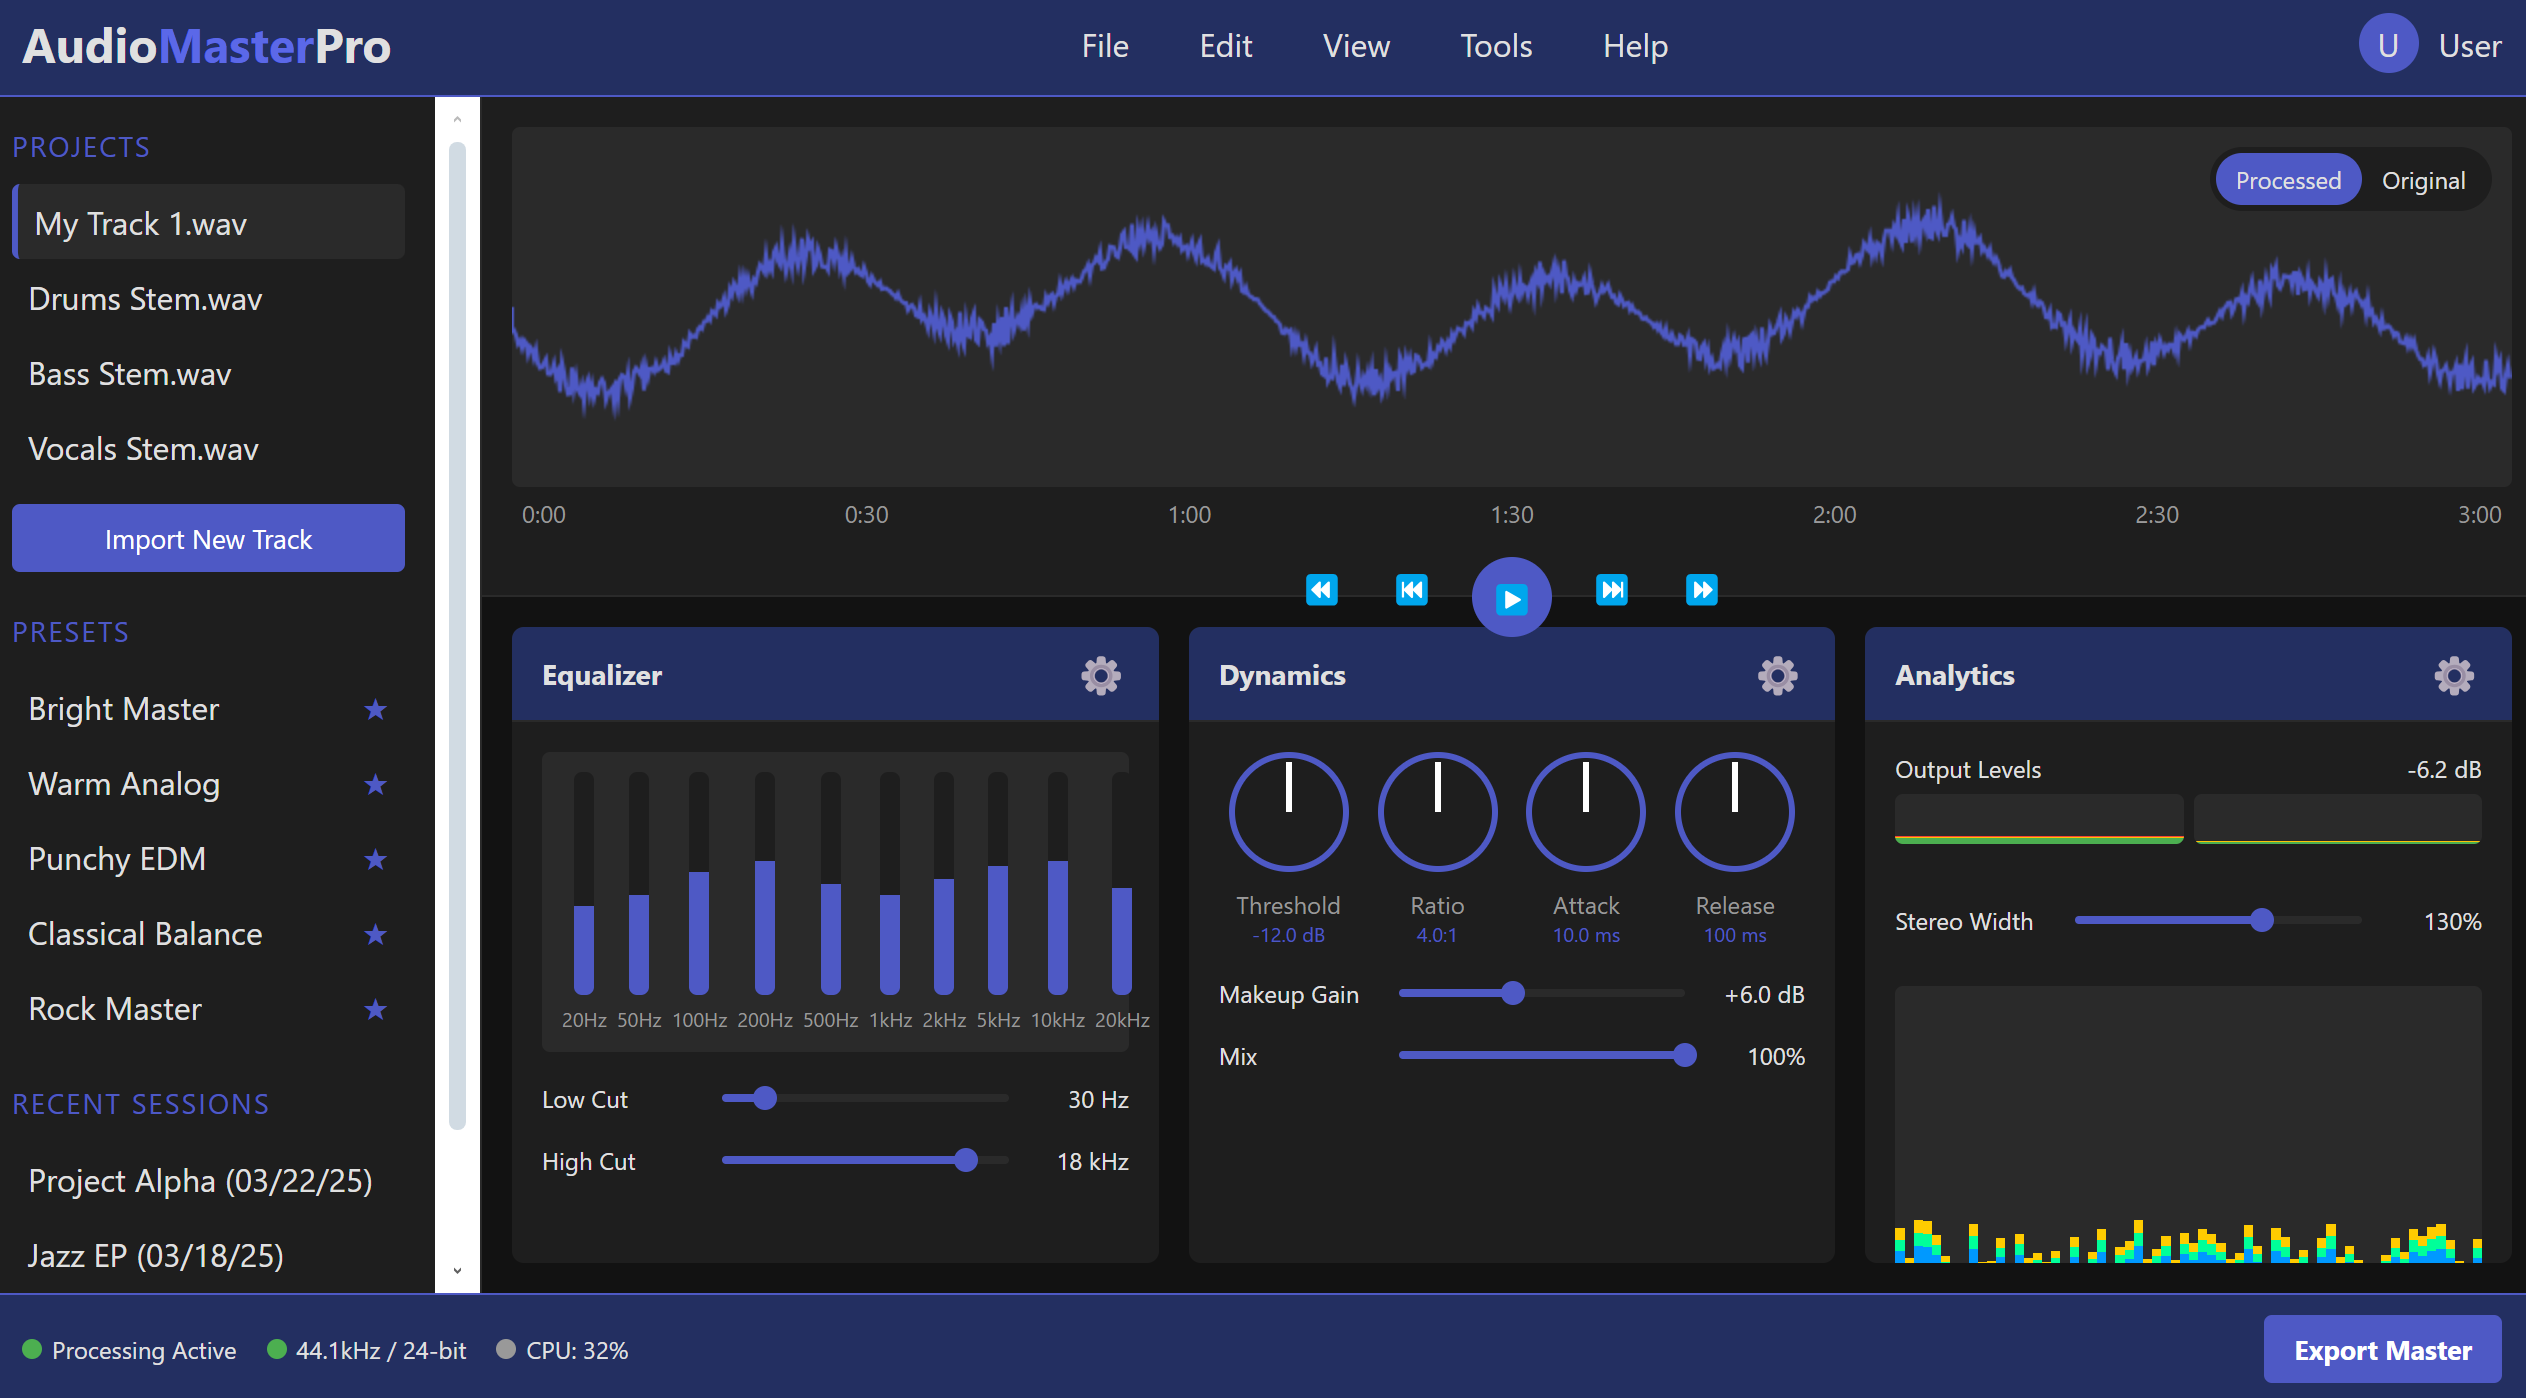Open Jazz EP (03/18/25) session
2526x1398 pixels.
pyautogui.click(x=208, y=1256)
